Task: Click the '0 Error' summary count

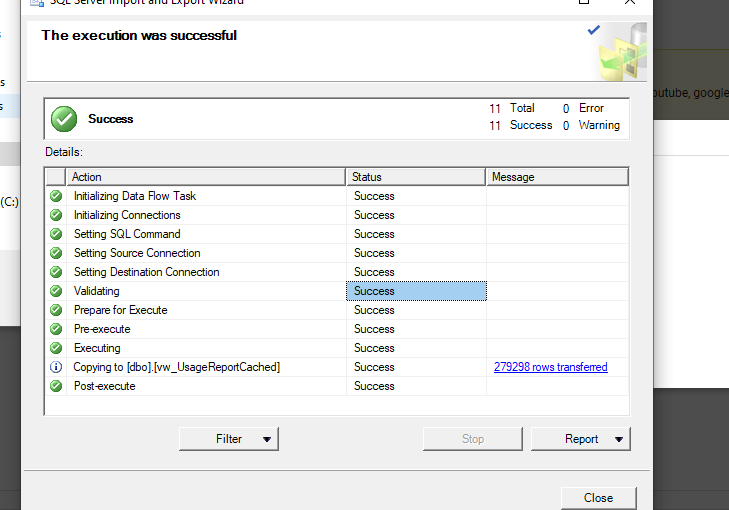Action: pos(583,108)
